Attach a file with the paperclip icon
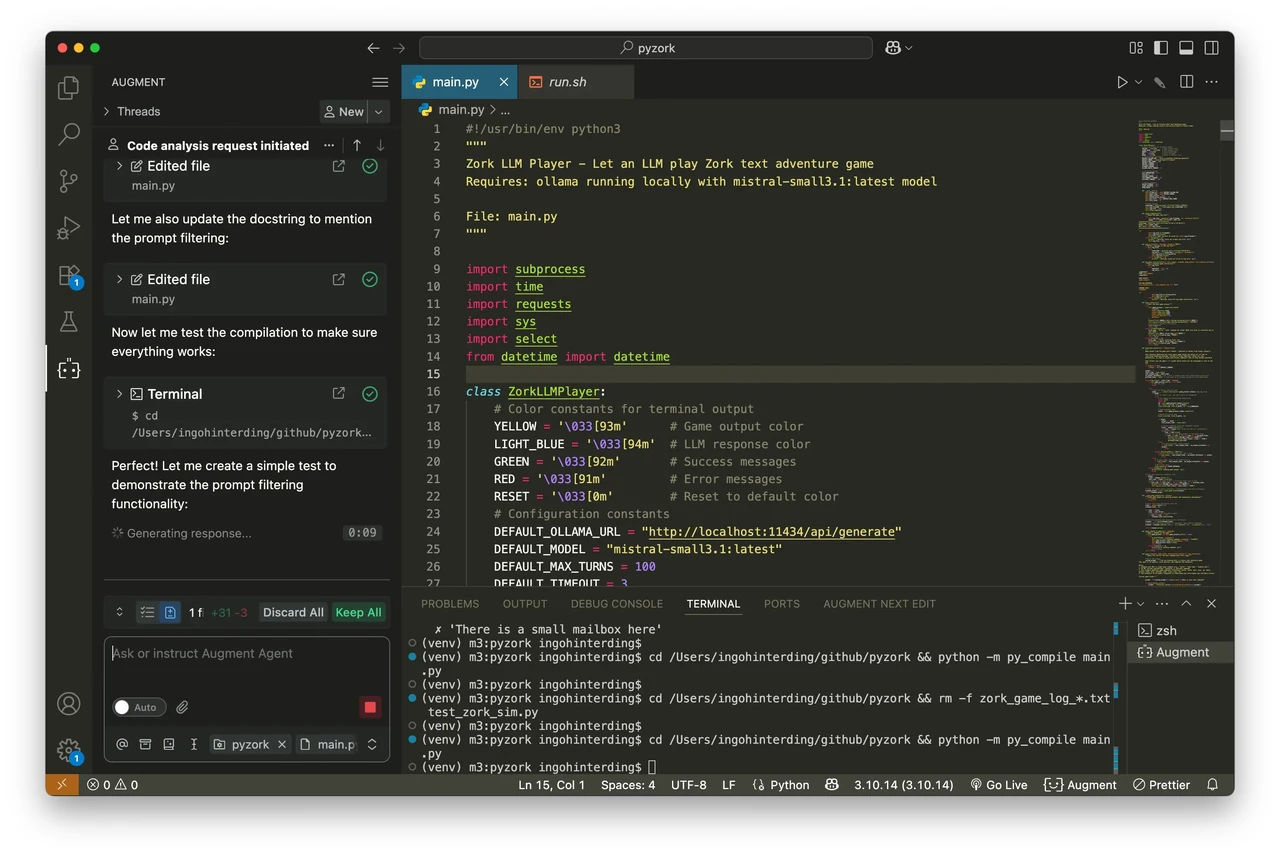 (x=183, y=707)
